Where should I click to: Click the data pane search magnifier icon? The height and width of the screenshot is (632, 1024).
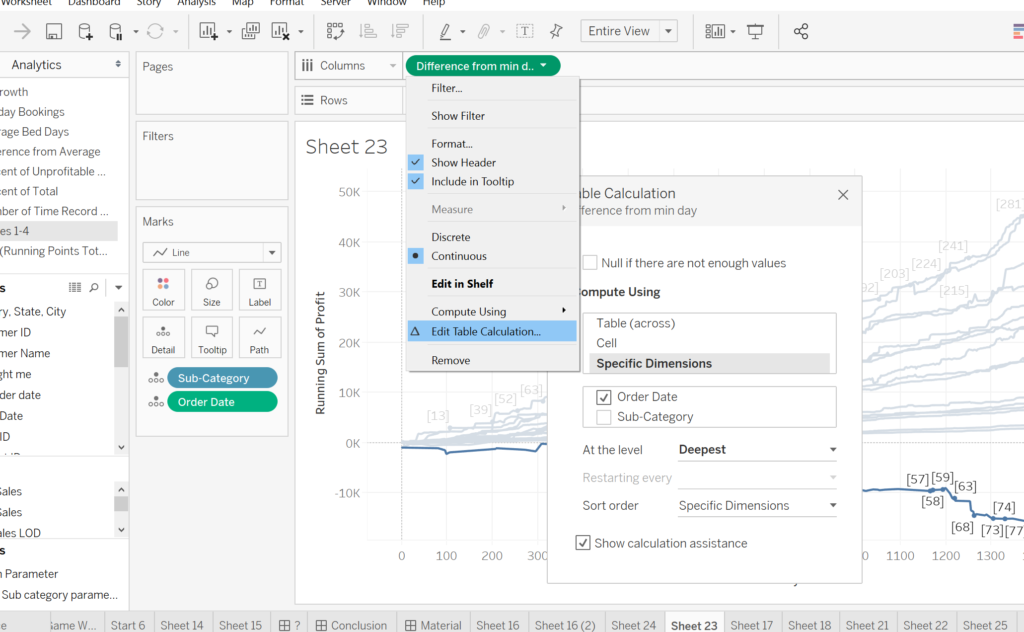(94, 287)
